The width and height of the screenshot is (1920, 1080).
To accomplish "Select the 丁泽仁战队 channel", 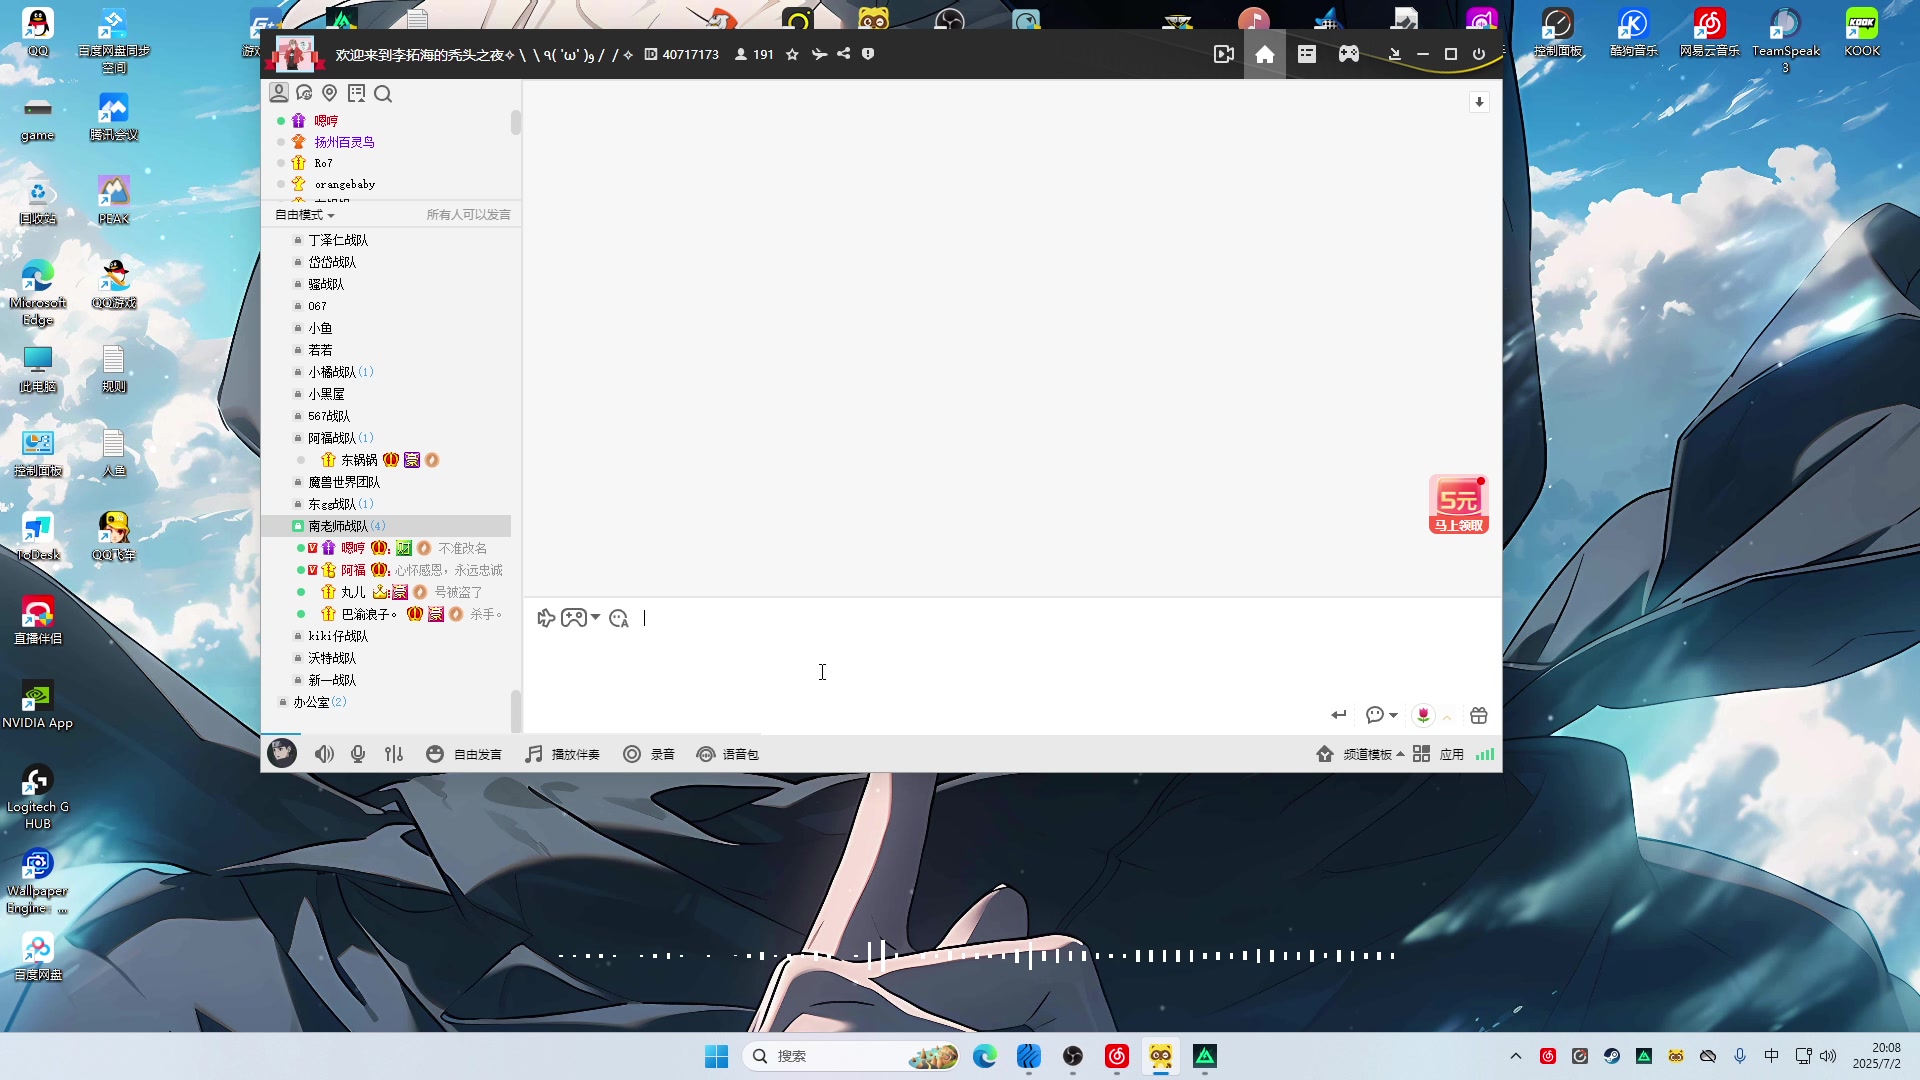I will pos(338,240).
